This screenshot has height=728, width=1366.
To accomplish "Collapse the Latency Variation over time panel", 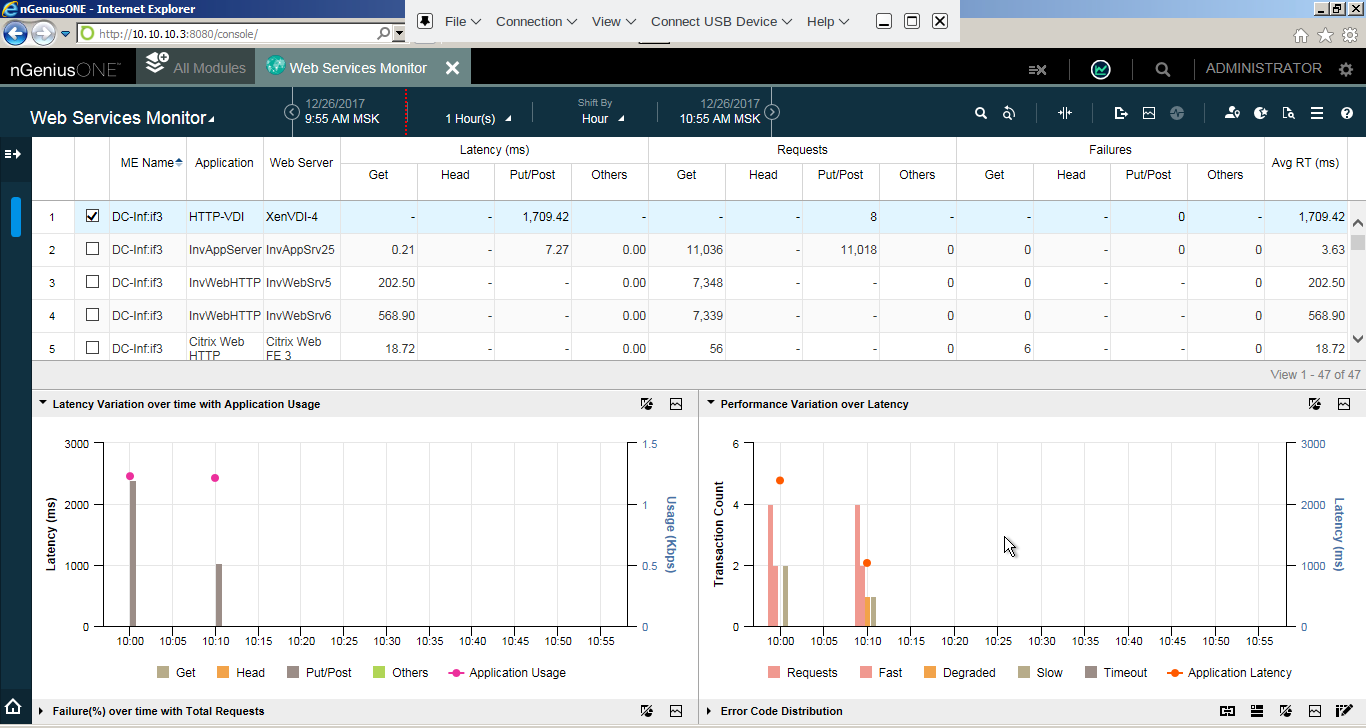I will (43, 404).
